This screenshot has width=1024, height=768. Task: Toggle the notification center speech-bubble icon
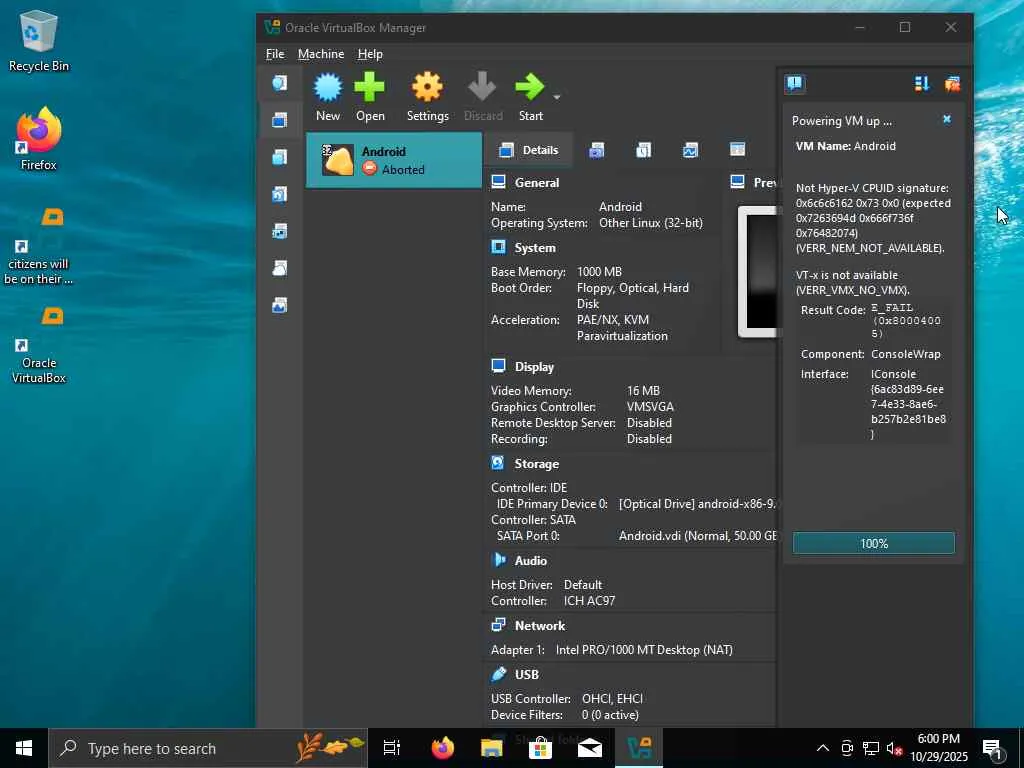[x=795, y=84]
